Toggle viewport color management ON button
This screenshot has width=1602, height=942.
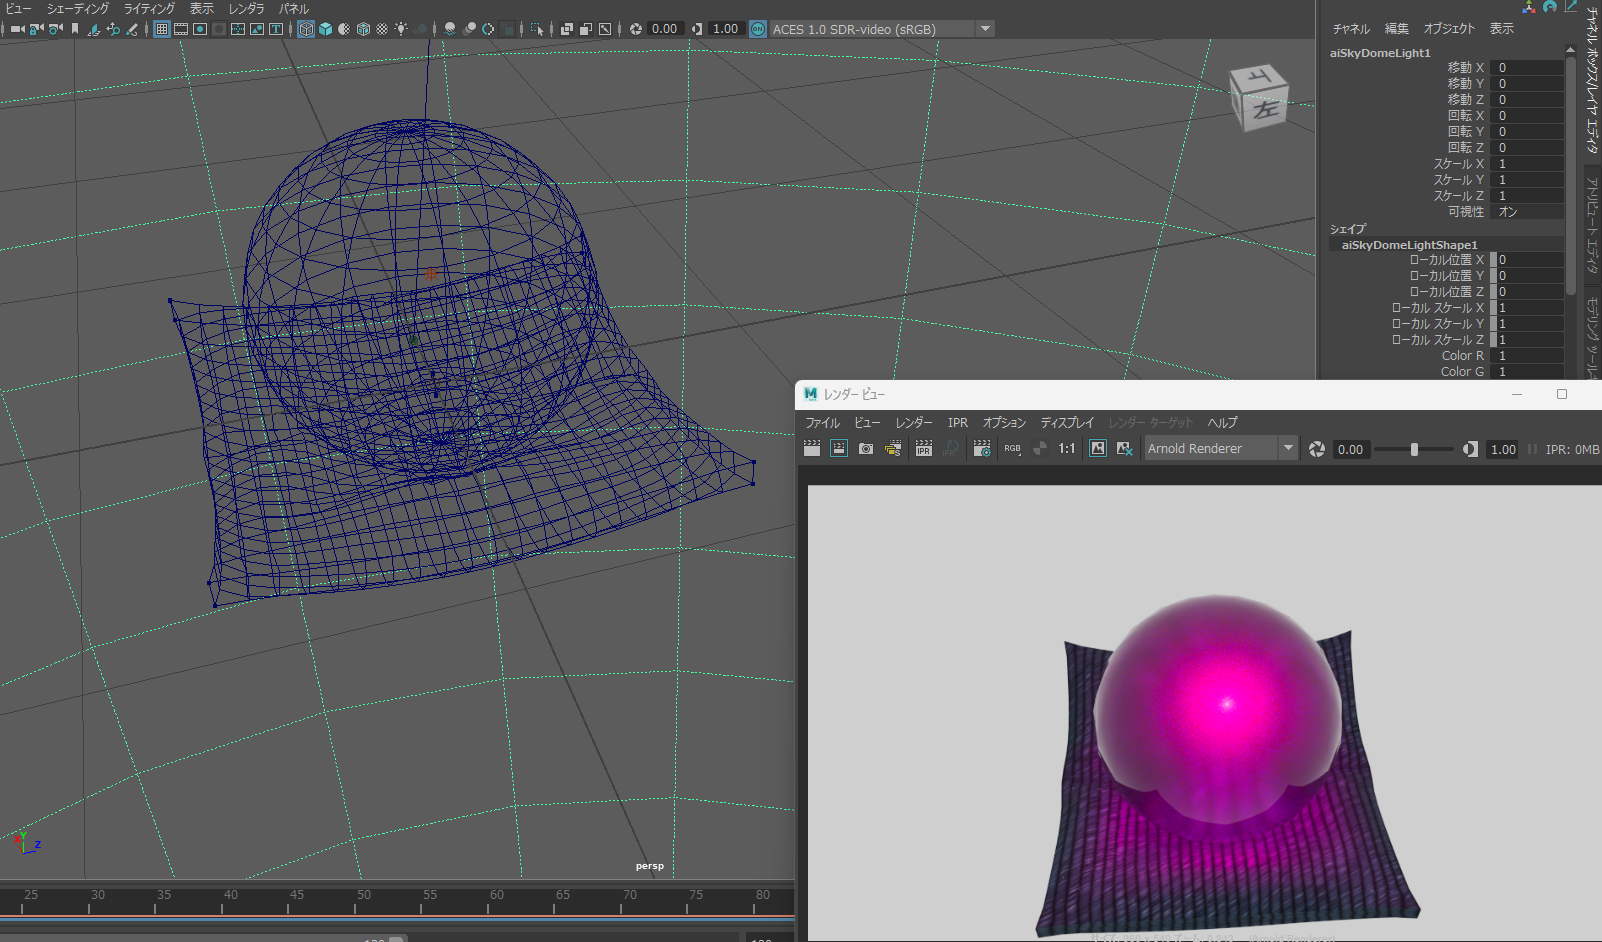[x=758, y=29]
